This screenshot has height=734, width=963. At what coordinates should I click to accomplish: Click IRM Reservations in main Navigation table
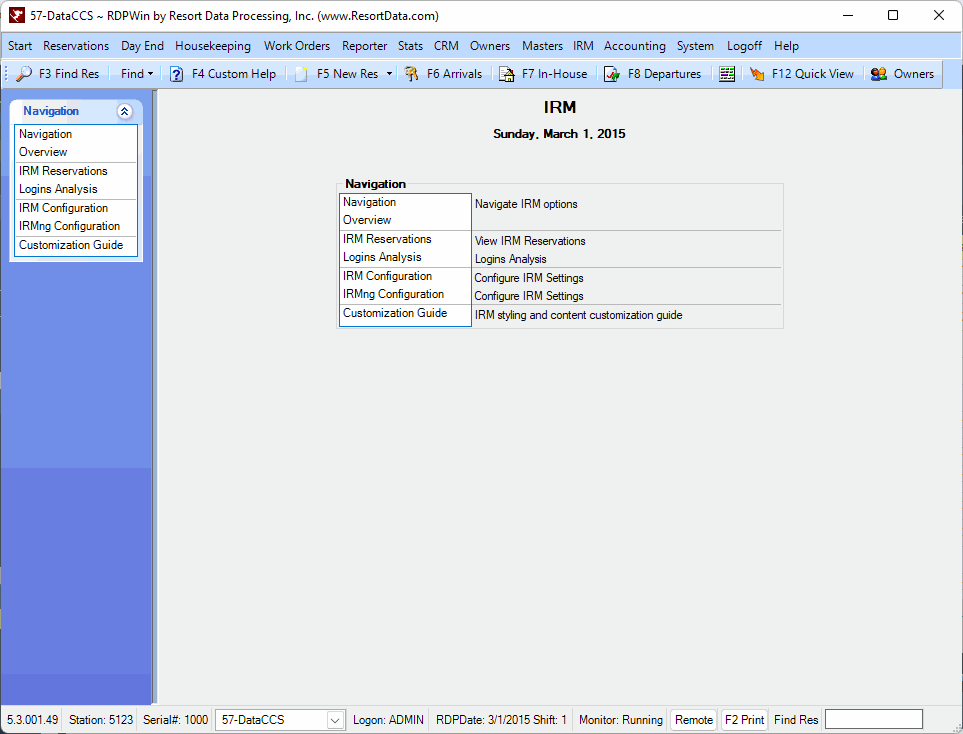(x=388, y=239)
